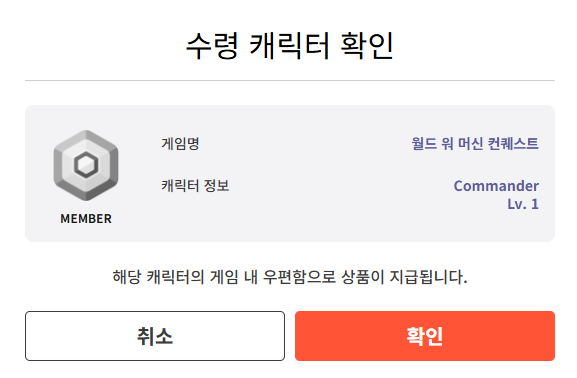Click the phrase 해당 캐릭터의 starting the notice
Viewport: 577px width, 378px height.
(x=158, y=277)
